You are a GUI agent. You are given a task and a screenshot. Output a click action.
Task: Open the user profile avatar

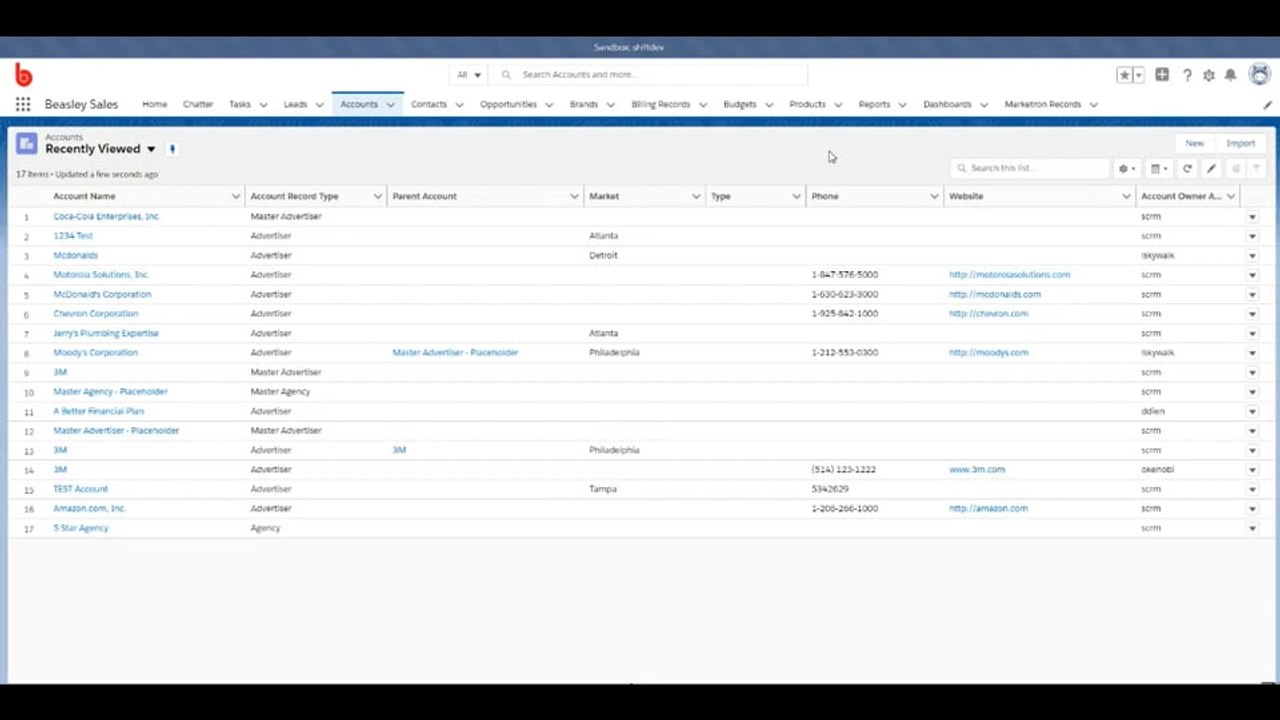coord(1260,74)
